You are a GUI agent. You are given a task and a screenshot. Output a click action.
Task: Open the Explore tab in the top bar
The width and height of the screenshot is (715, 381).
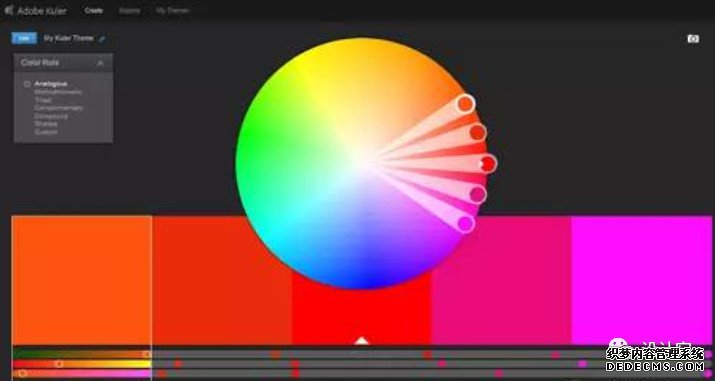(x=130, y=10)
